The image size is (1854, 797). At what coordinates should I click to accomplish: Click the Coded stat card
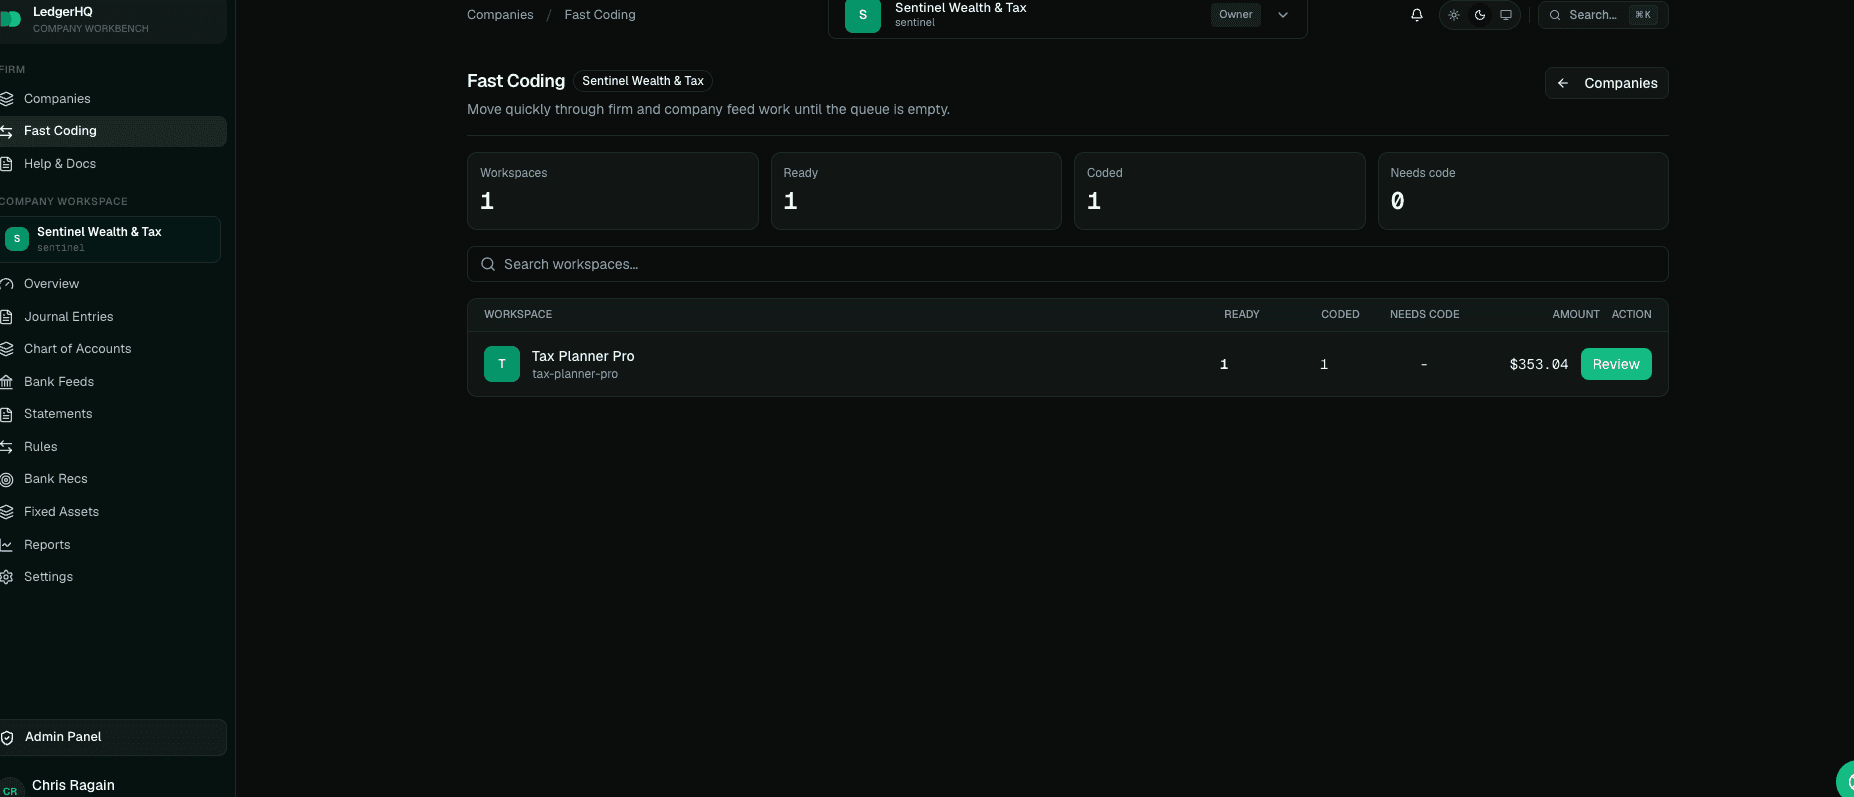coord(1219,191)
